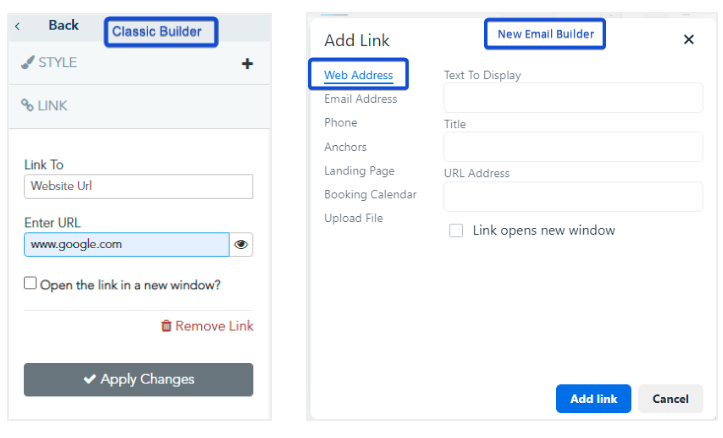Open the Landing Page option

click(x=359, y=171)
